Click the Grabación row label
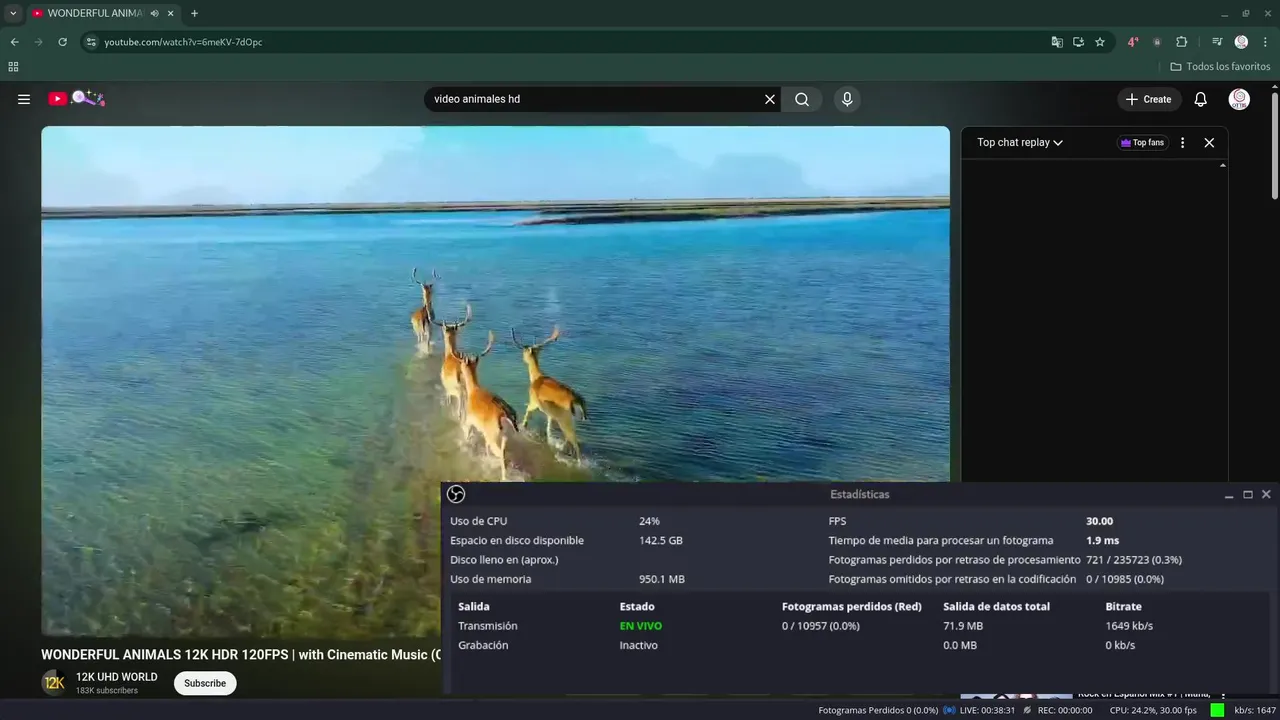The height and width of the screenshot is (720, 1280). tap(483, 645)
